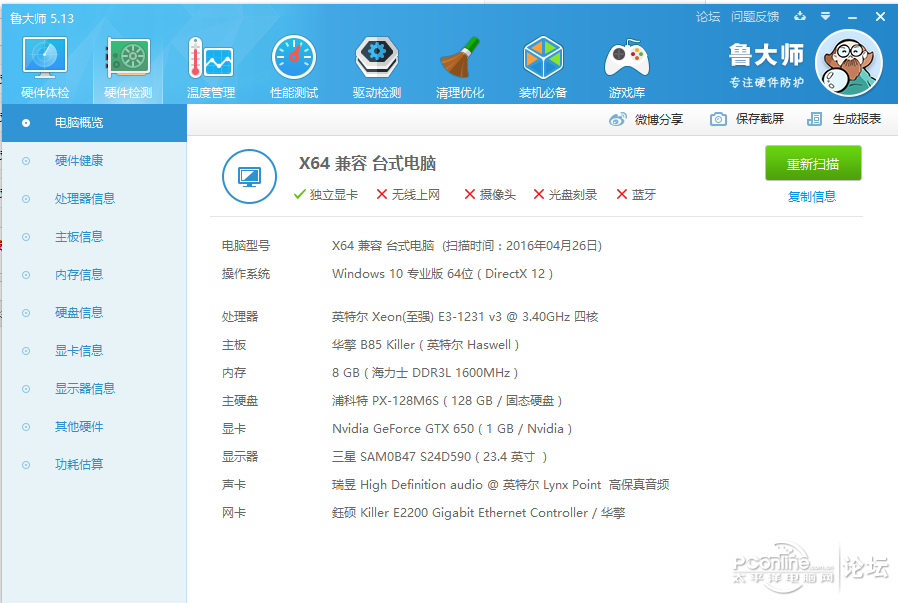The width and height of the screenshot is (898, 603).
Task: Click the green 重新扫描 button
Action: (x=813, y=163)
